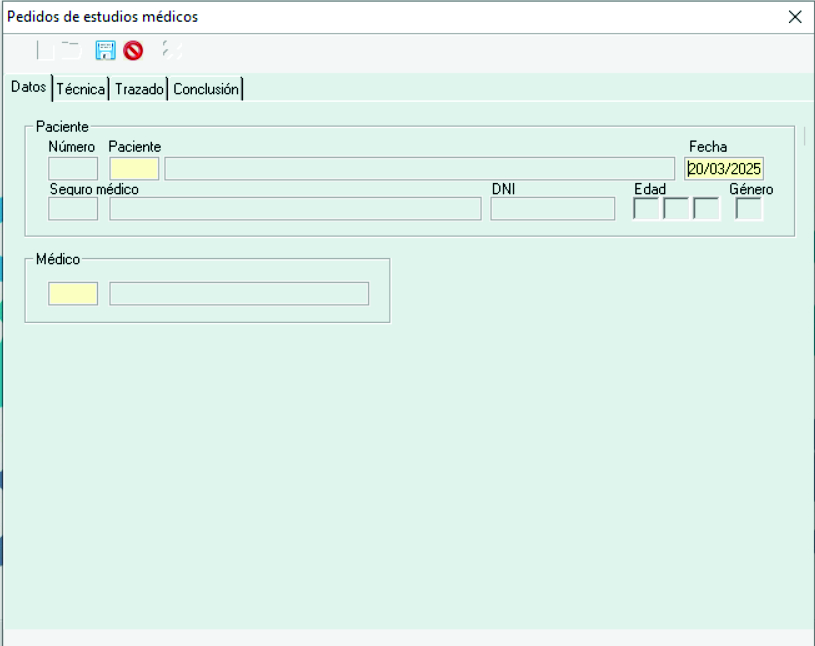The height and width of the screenshot is (646, 815).
Task: Click the Save floppy disk icon
Action: pos(105,50)
